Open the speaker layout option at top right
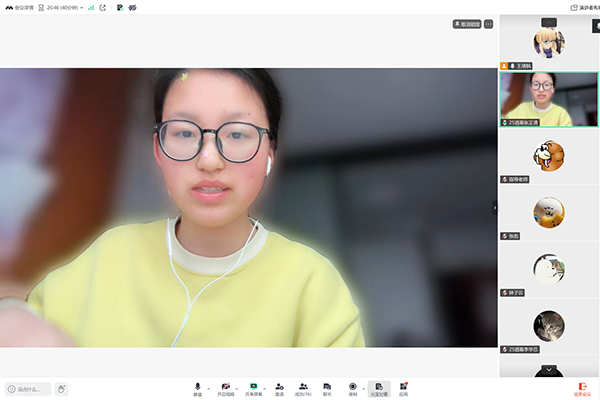Image resolution: width=600 pixels, height=400 pixels. point(585,8)
